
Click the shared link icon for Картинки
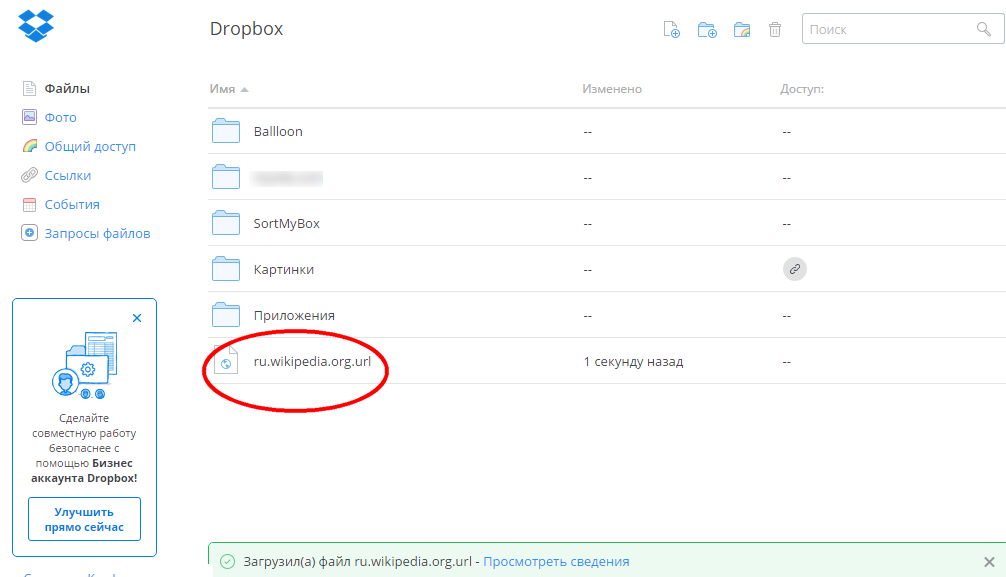click(794, 269)
